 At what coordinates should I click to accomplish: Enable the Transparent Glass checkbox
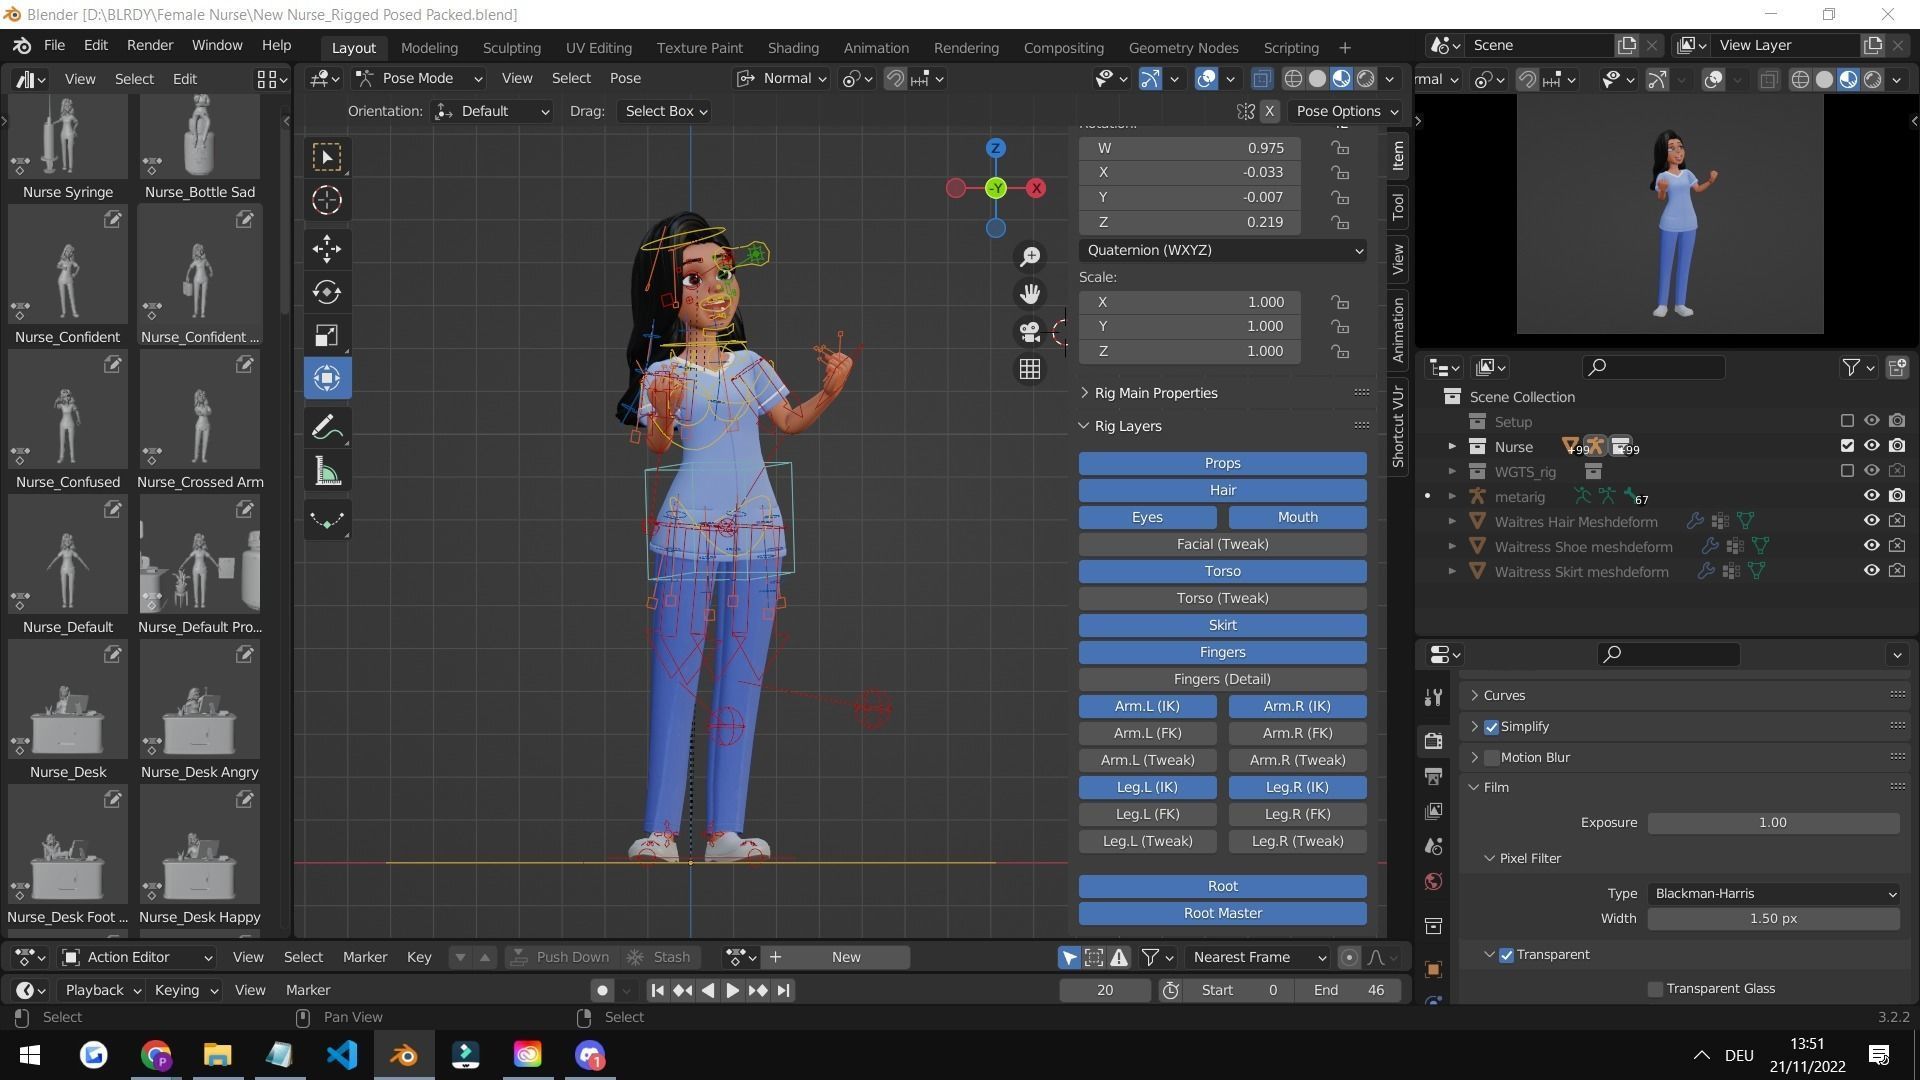coord(1655,989)
